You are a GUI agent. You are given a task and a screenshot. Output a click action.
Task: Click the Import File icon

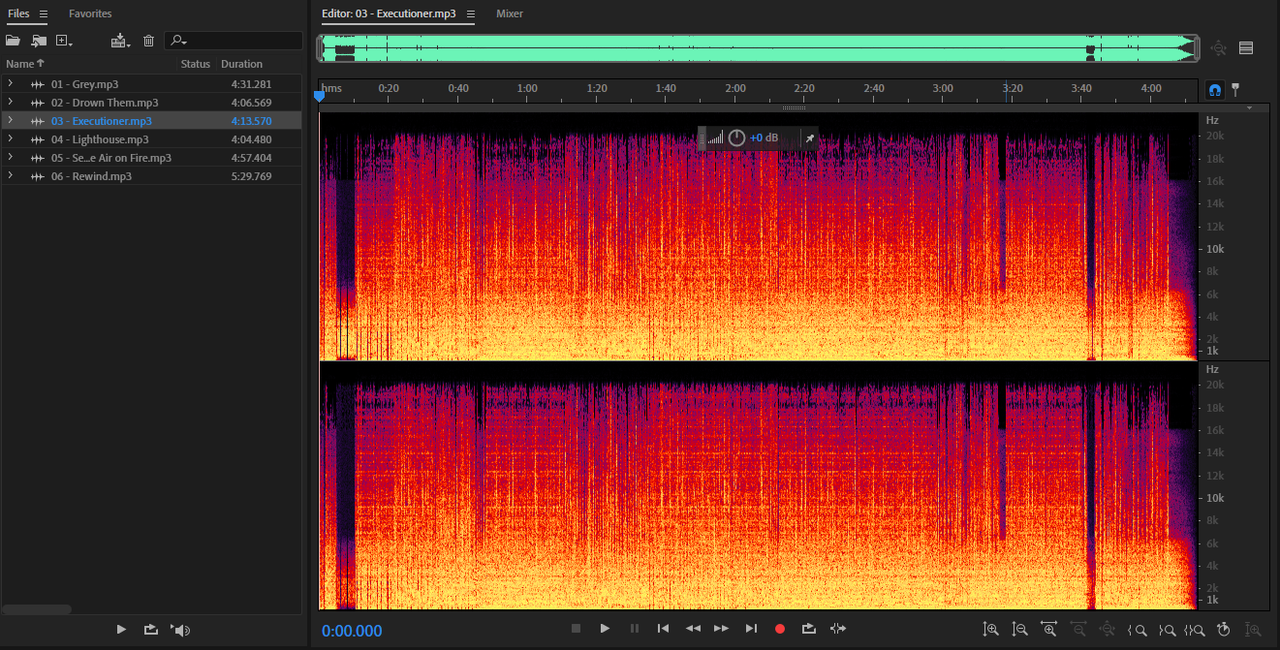39,41
